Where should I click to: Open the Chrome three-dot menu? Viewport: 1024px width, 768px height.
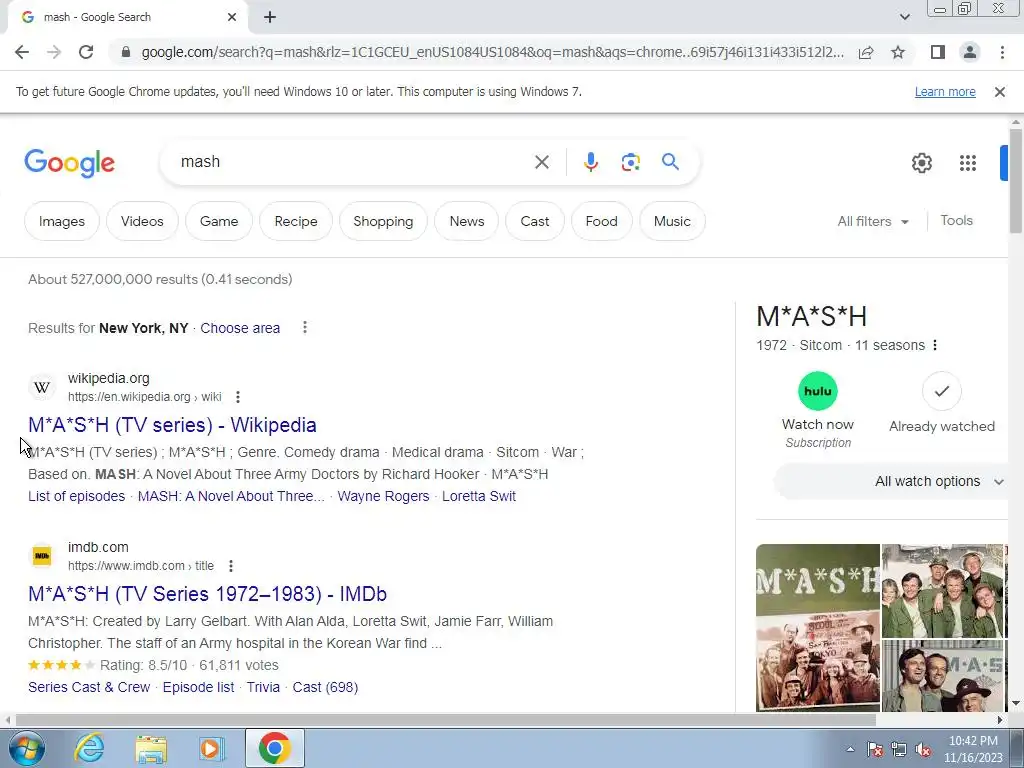click(x=1002, y=52)
